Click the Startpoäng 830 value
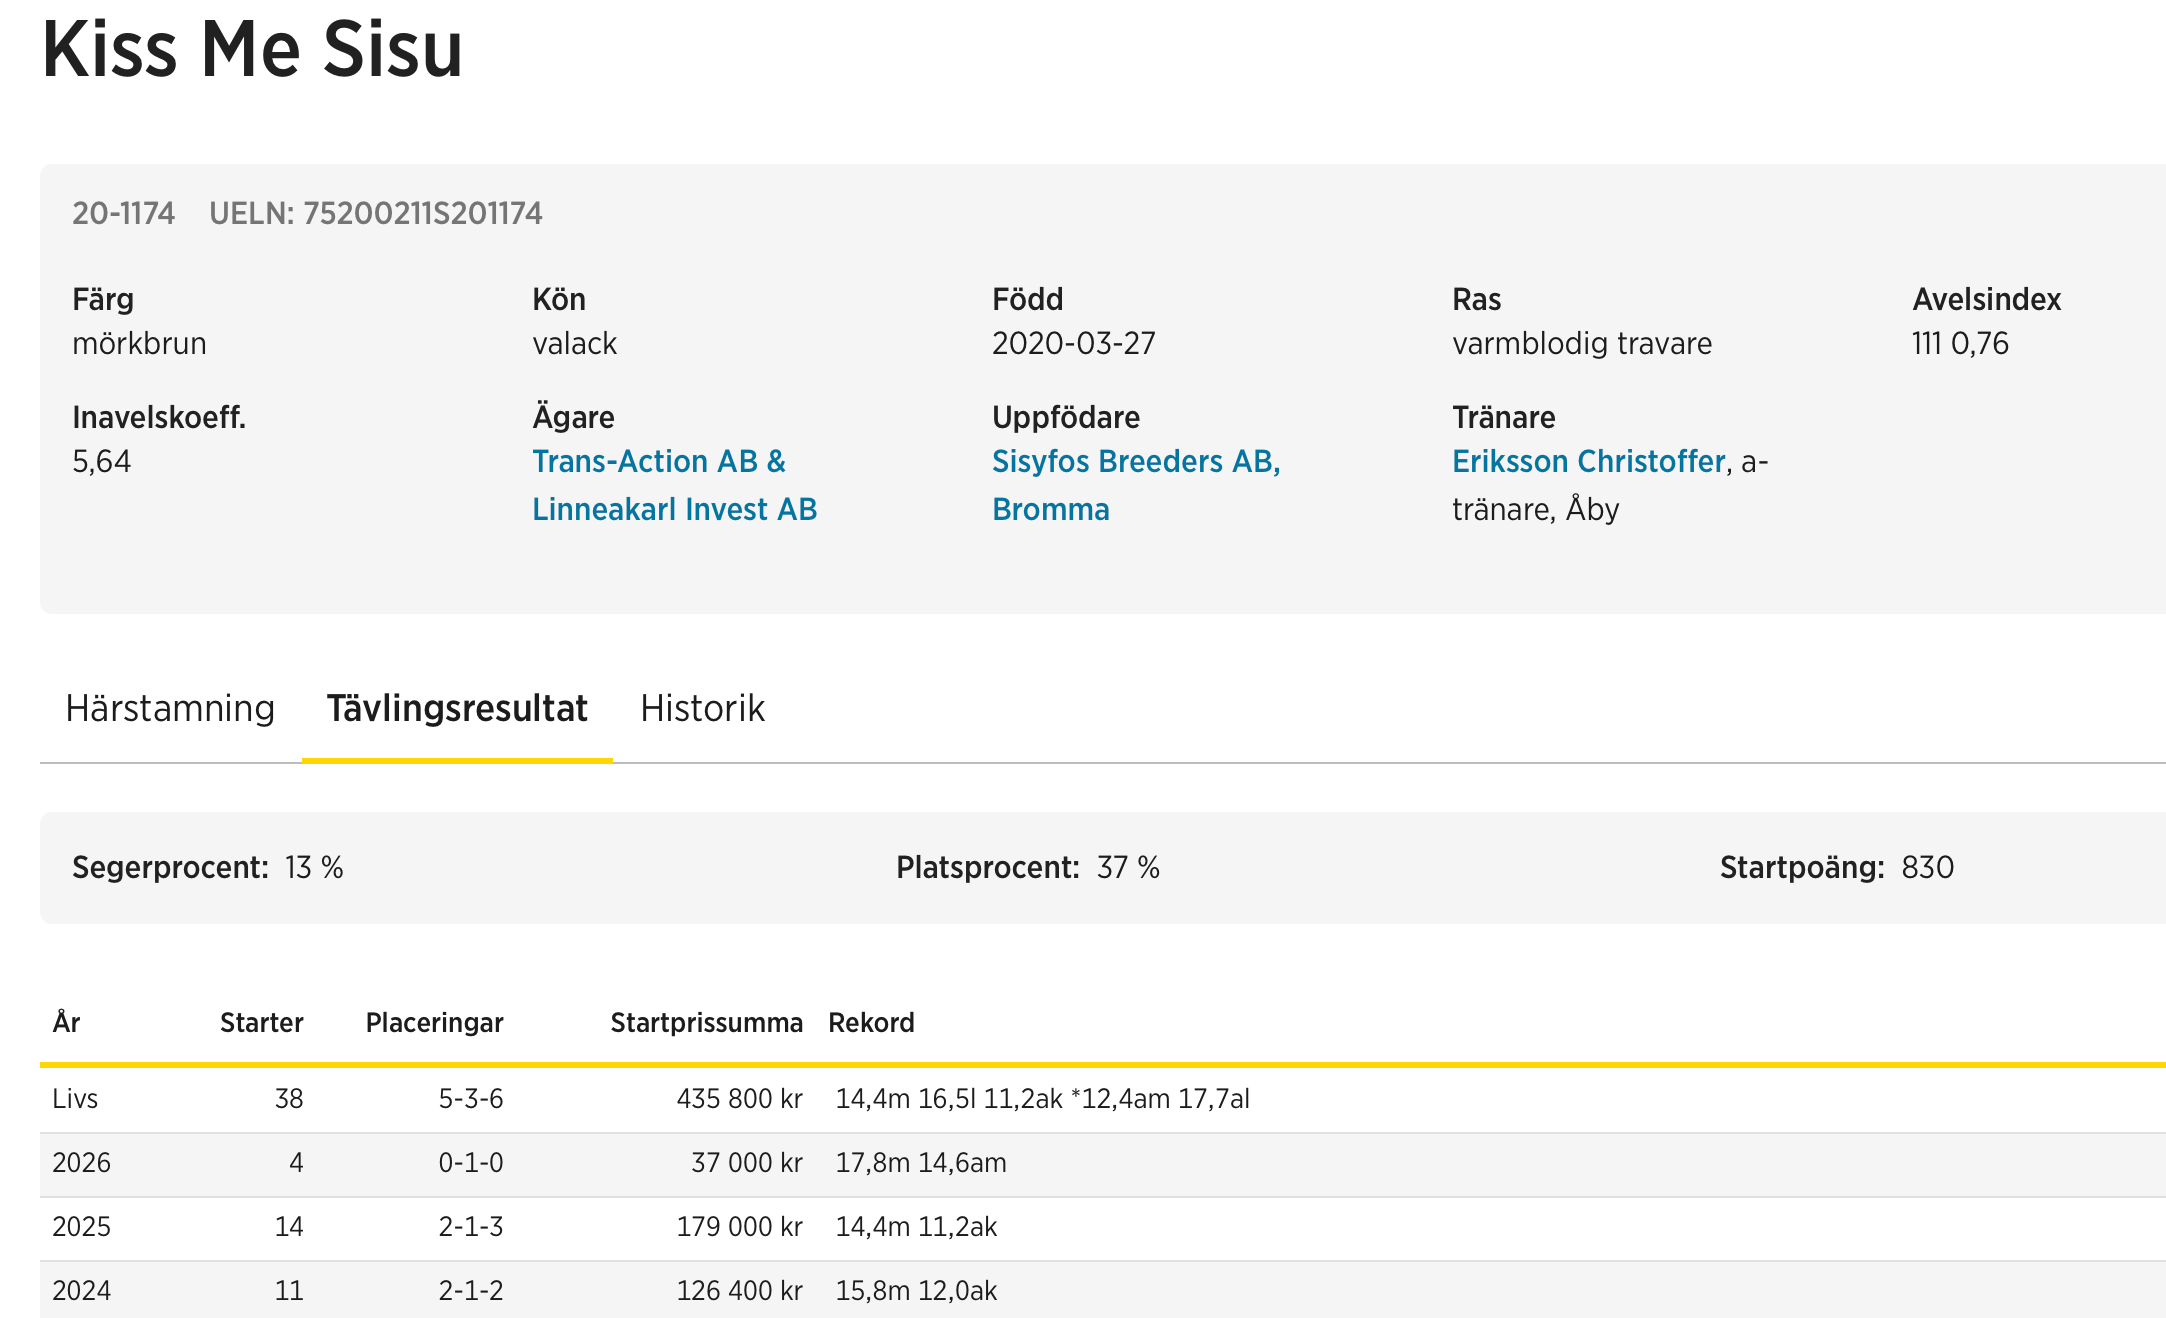This screenshot has height=1318, width=2166. 1927,868
